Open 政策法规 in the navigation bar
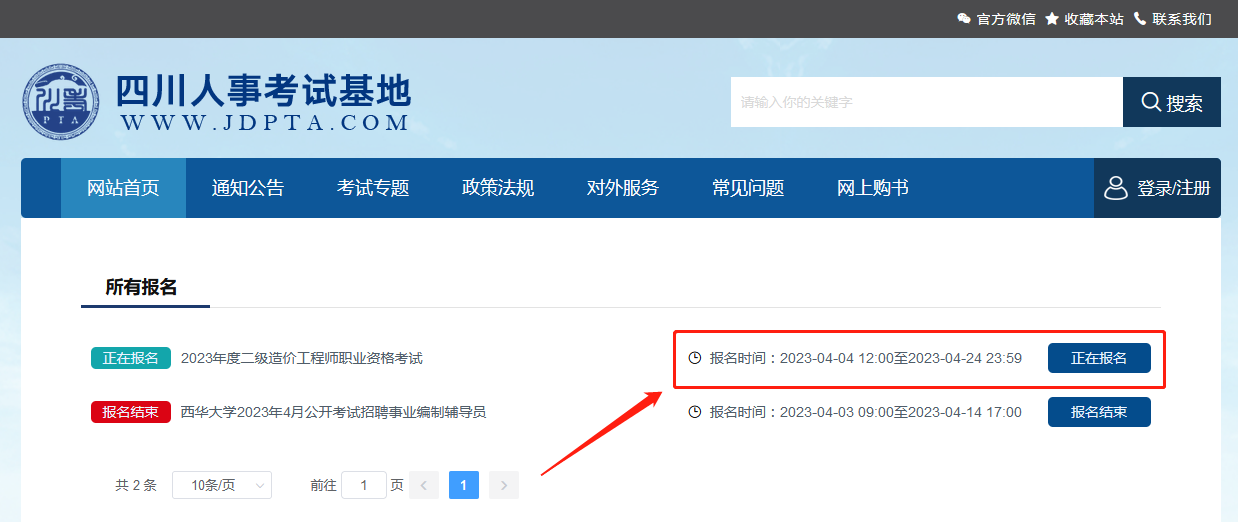 [x=498, y=188]
